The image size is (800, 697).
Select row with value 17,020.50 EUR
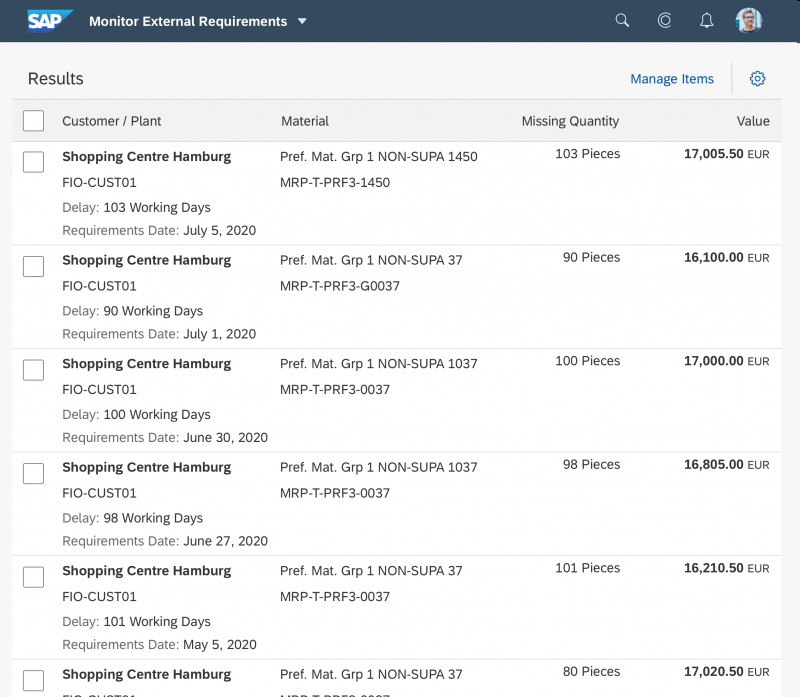[34, 680]
